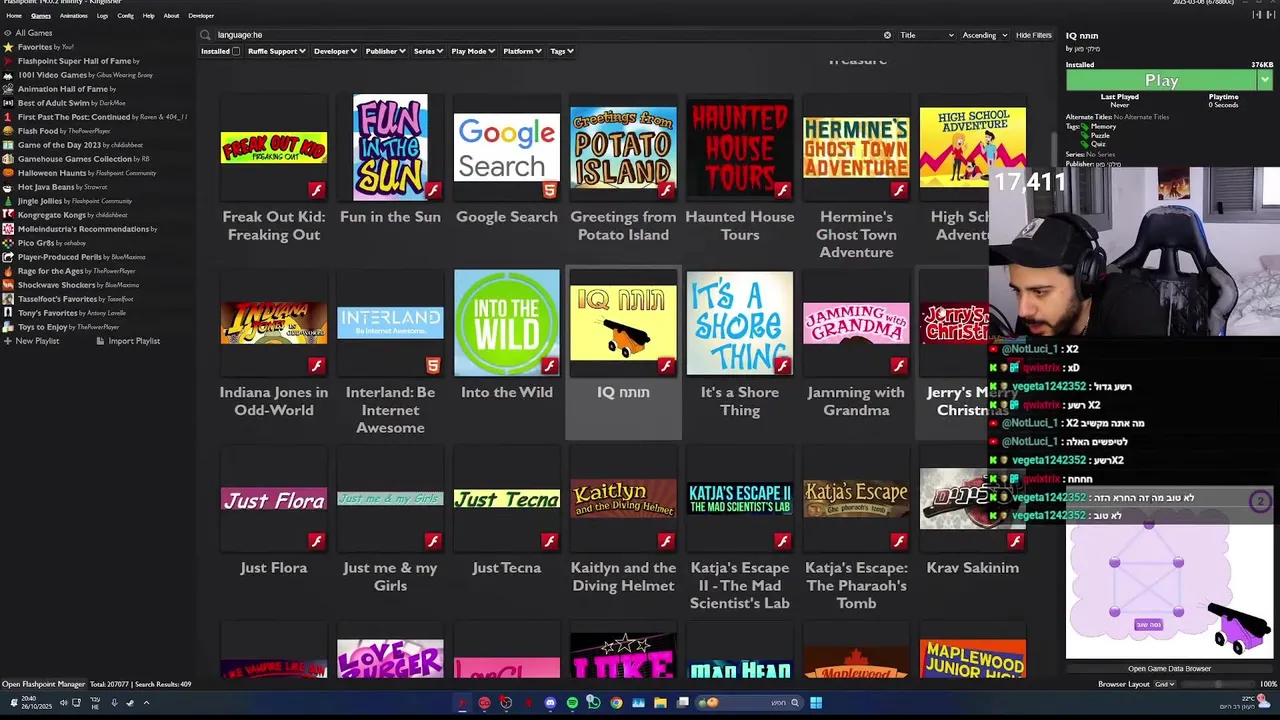Go to the Home menu tab
Image resolution: width=1280 pixels, height=720 pixels.
point(14,16)
